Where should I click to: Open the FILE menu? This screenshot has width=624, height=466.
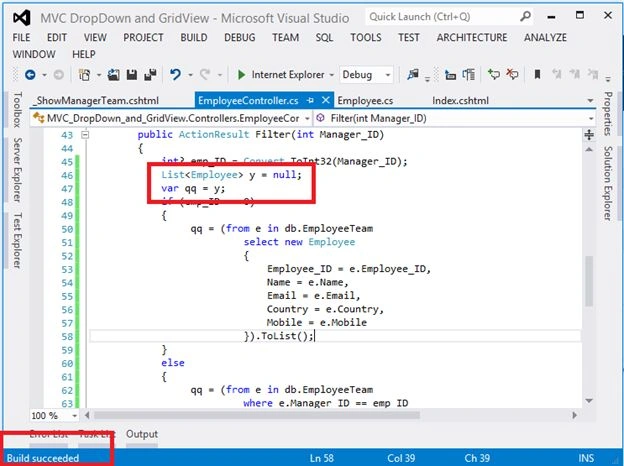[x=21, y=37]
